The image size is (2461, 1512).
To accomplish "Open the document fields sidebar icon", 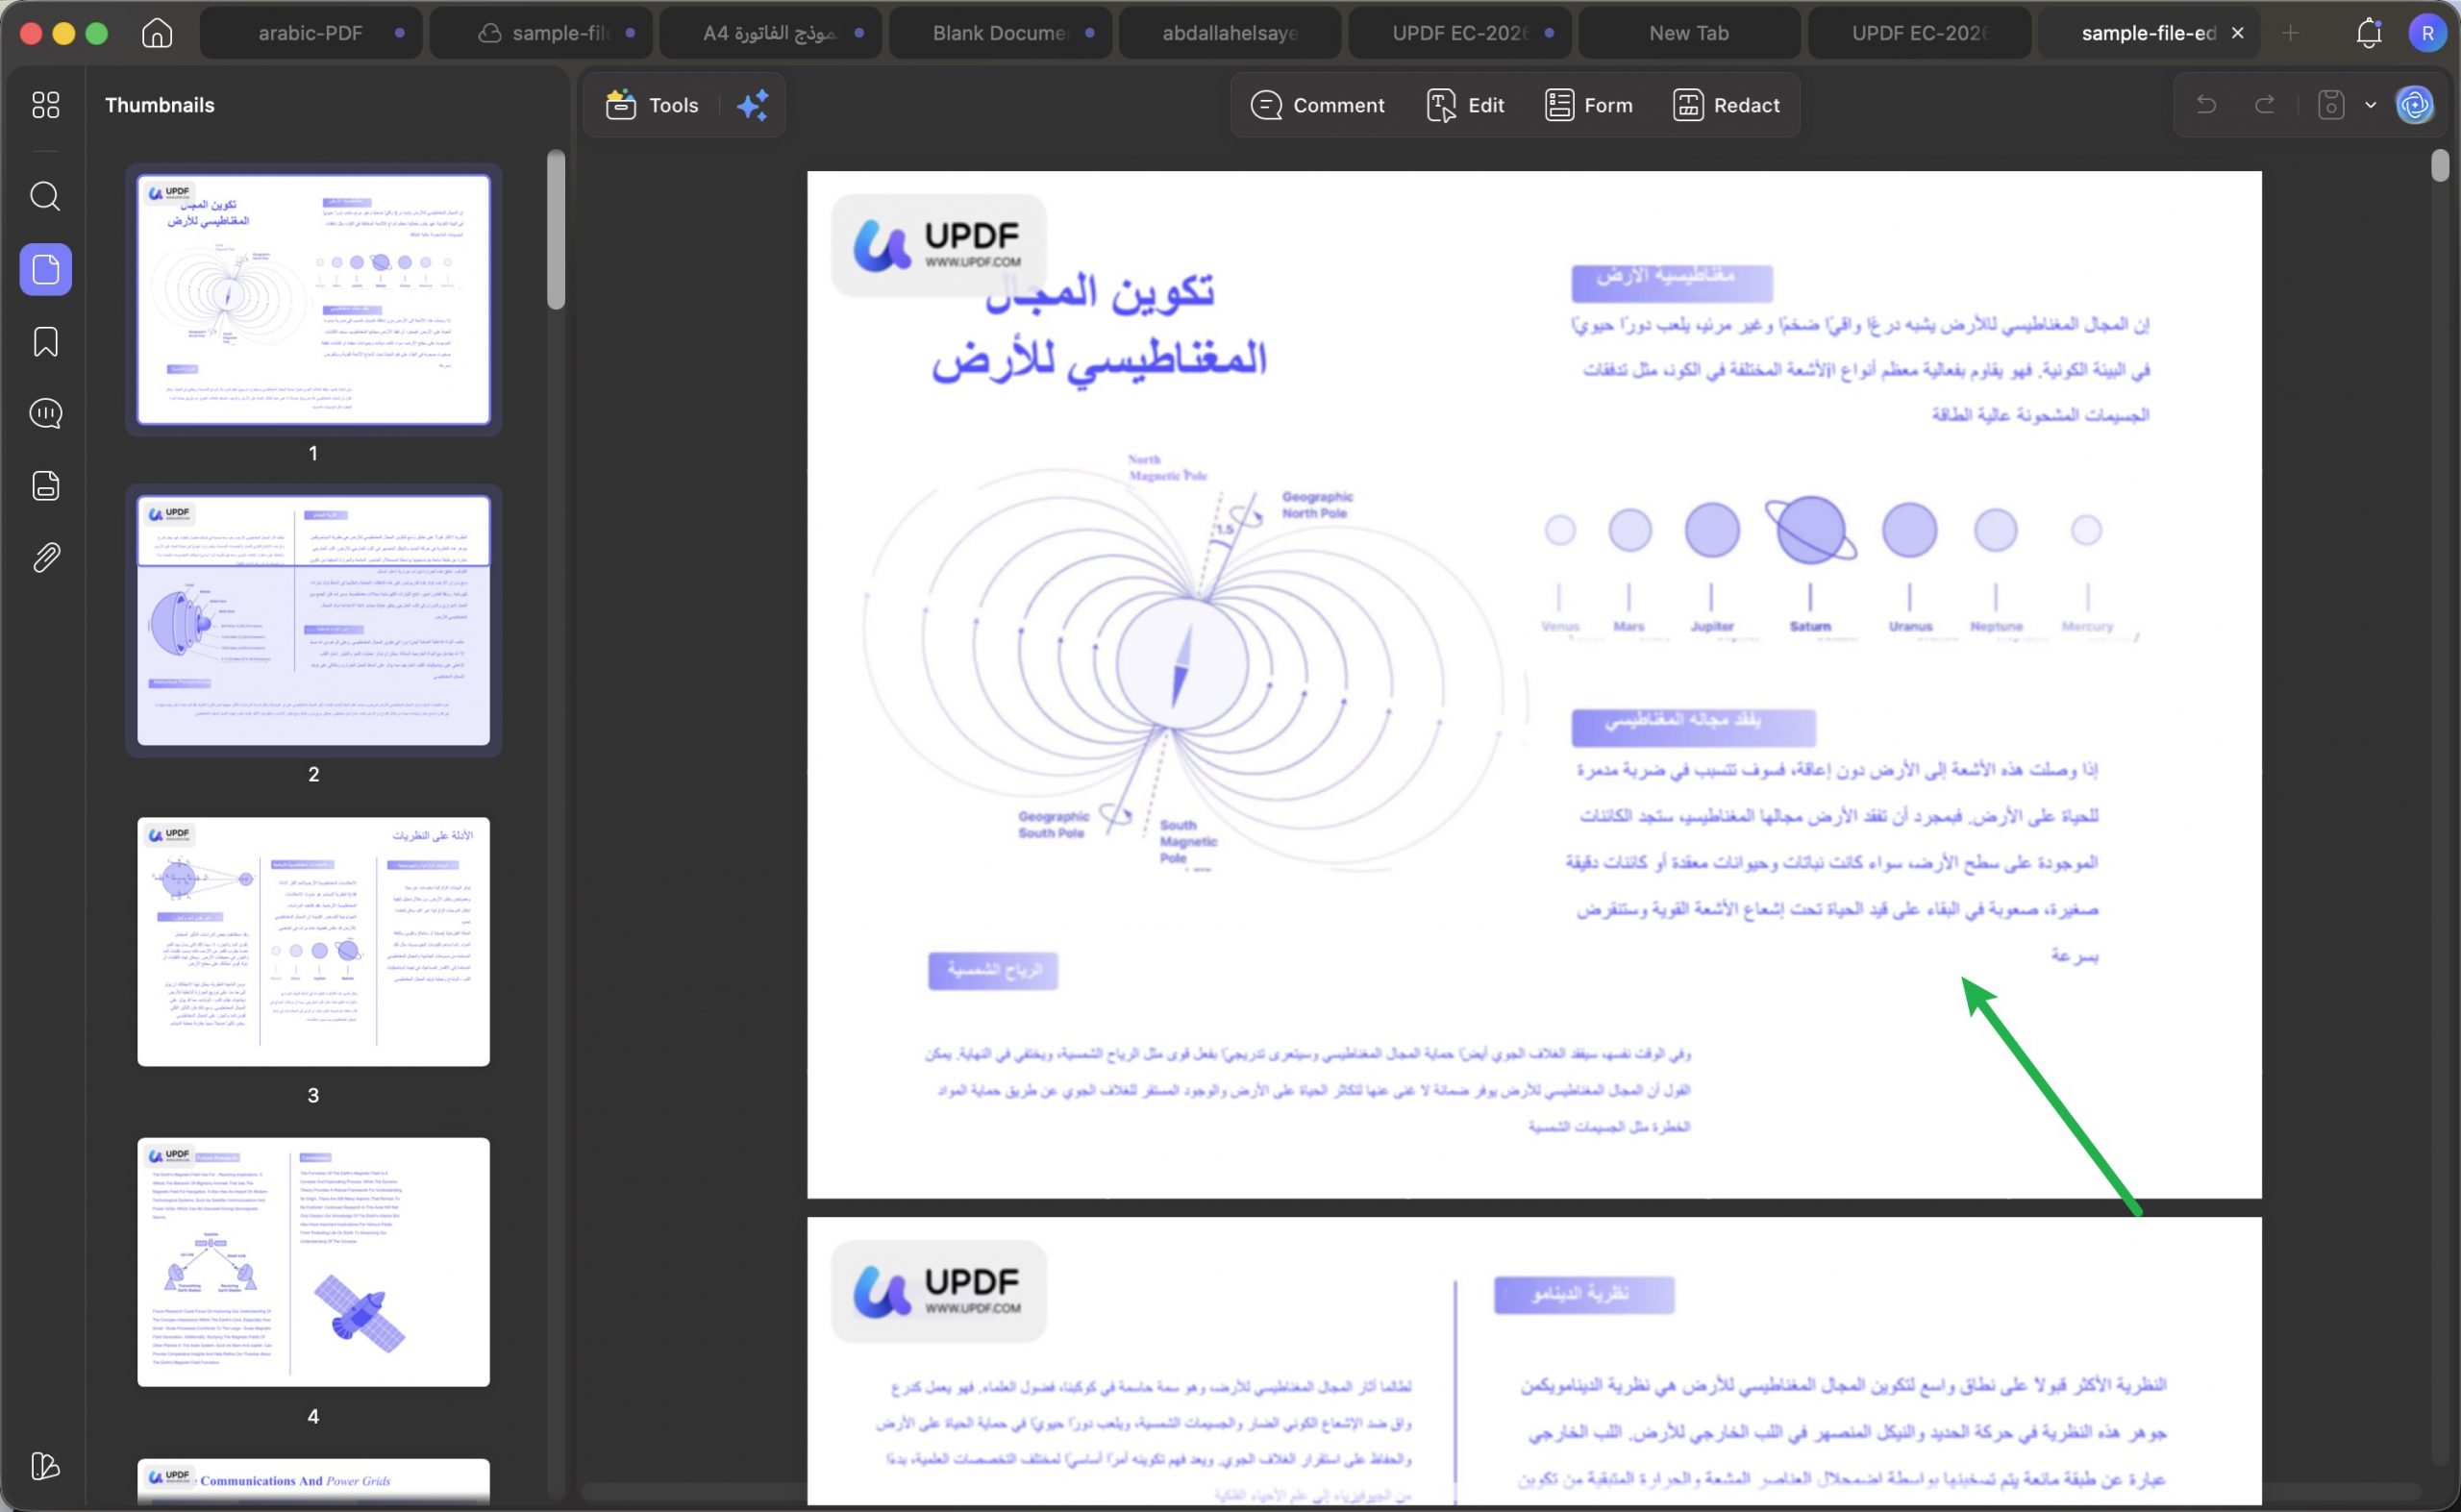I will pyautogui.click(x=46, y=485).
